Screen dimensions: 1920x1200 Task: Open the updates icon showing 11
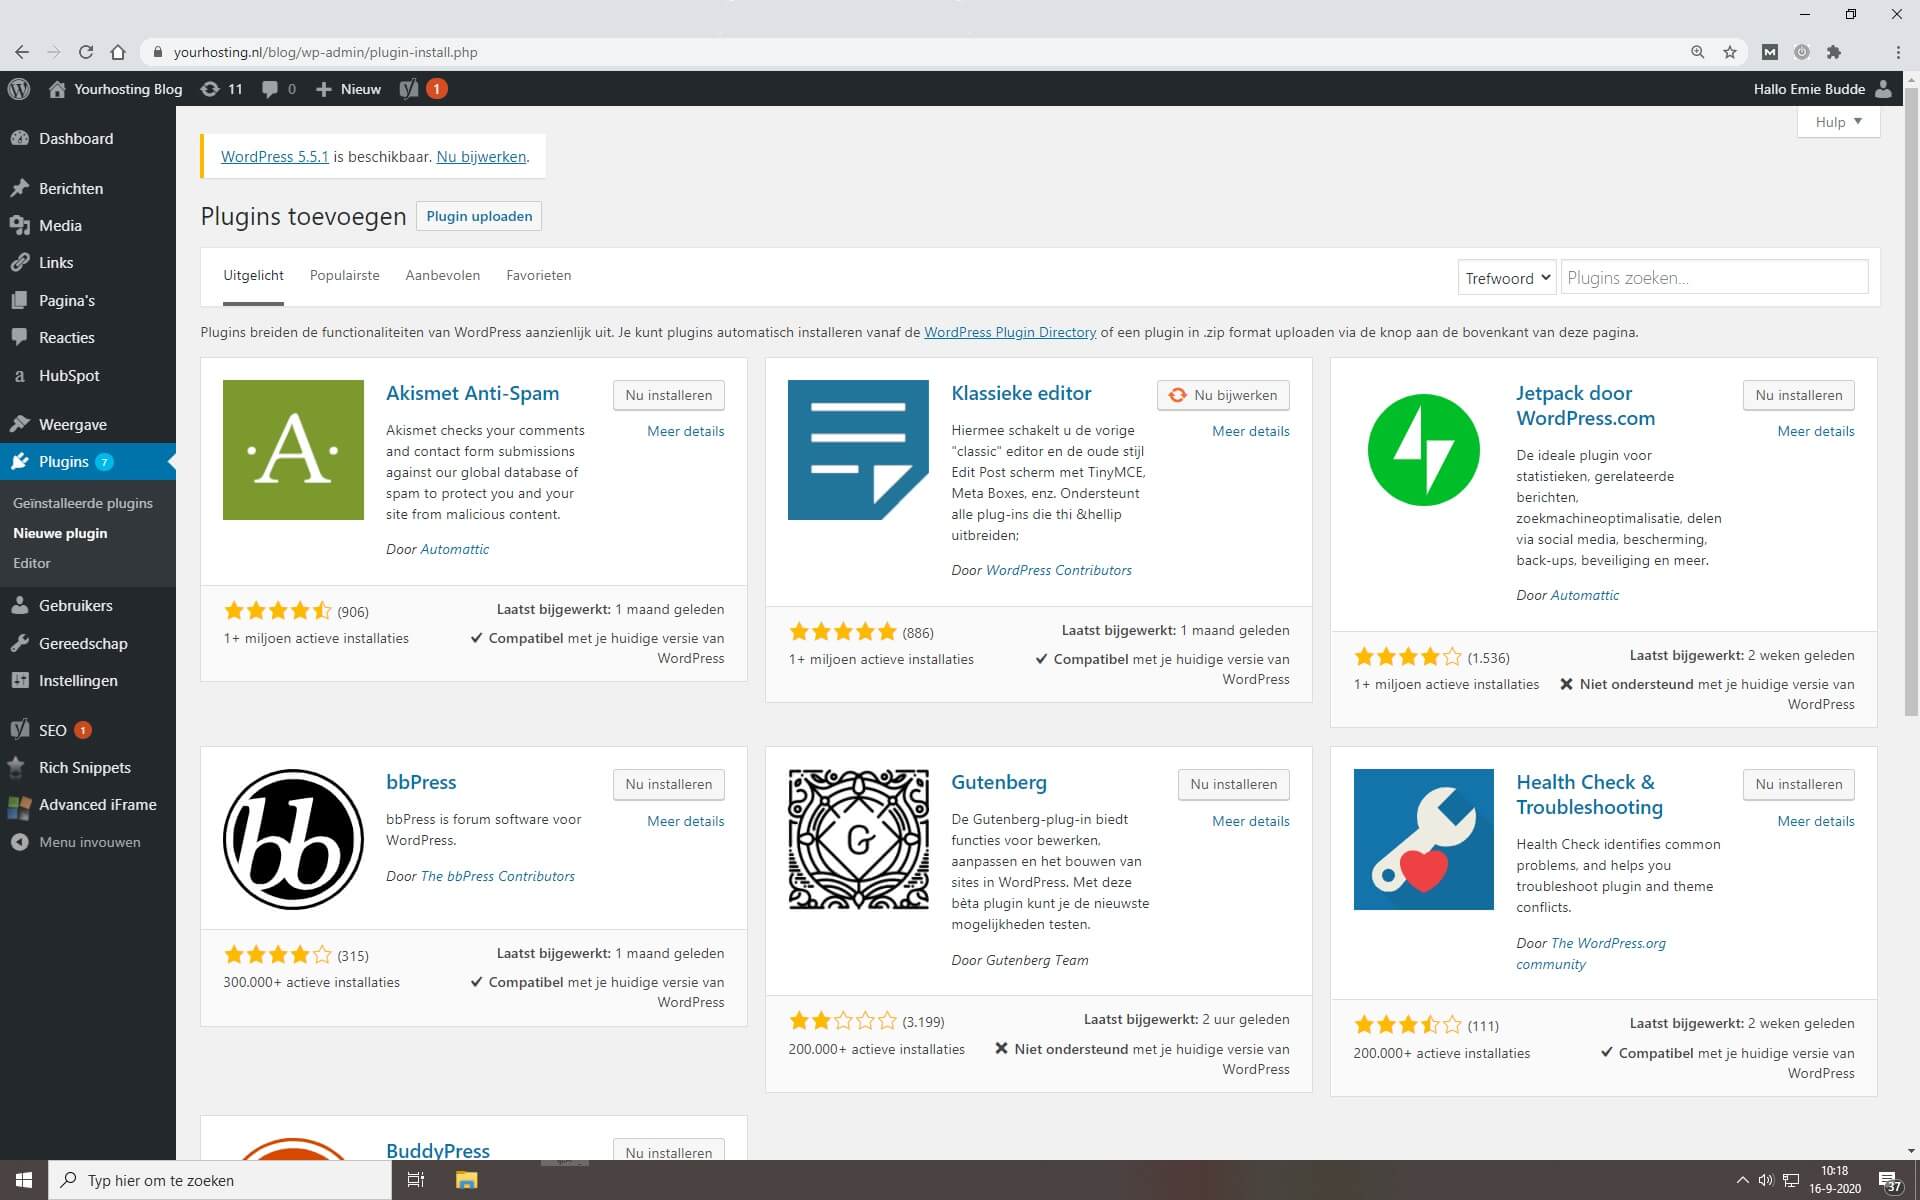point(209,89)
